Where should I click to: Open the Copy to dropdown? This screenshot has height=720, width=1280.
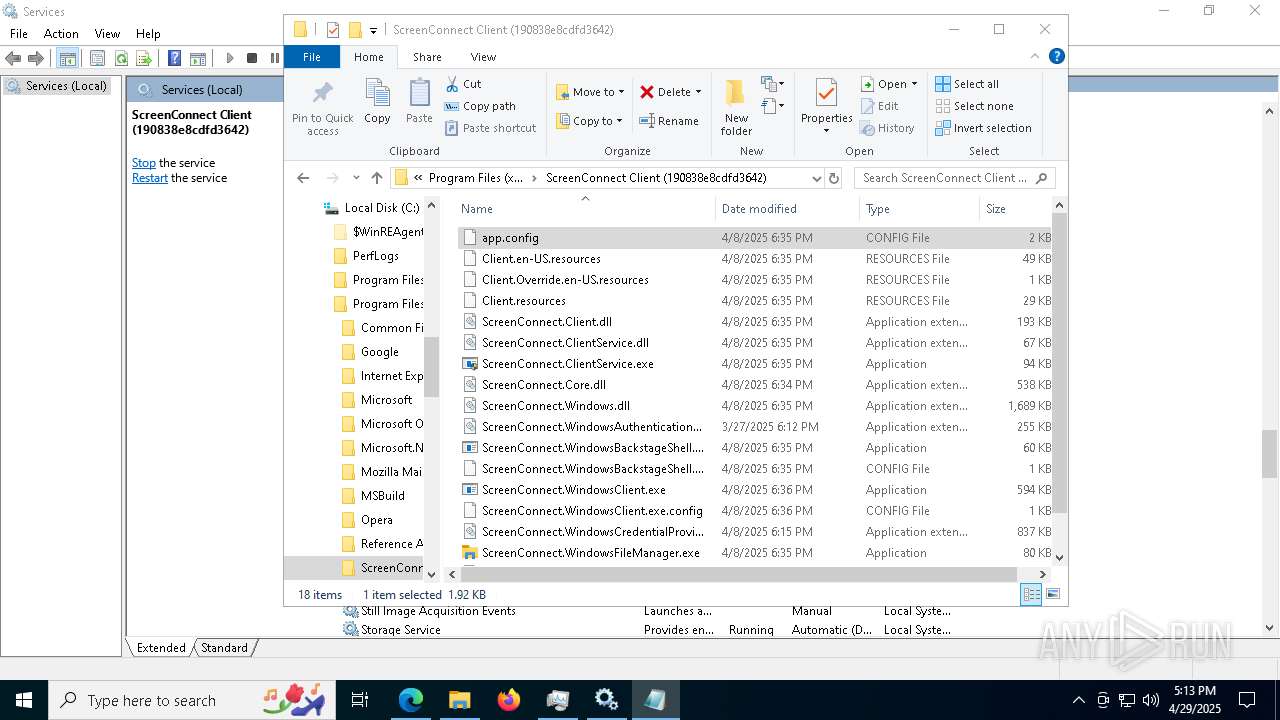pos(589,121)
